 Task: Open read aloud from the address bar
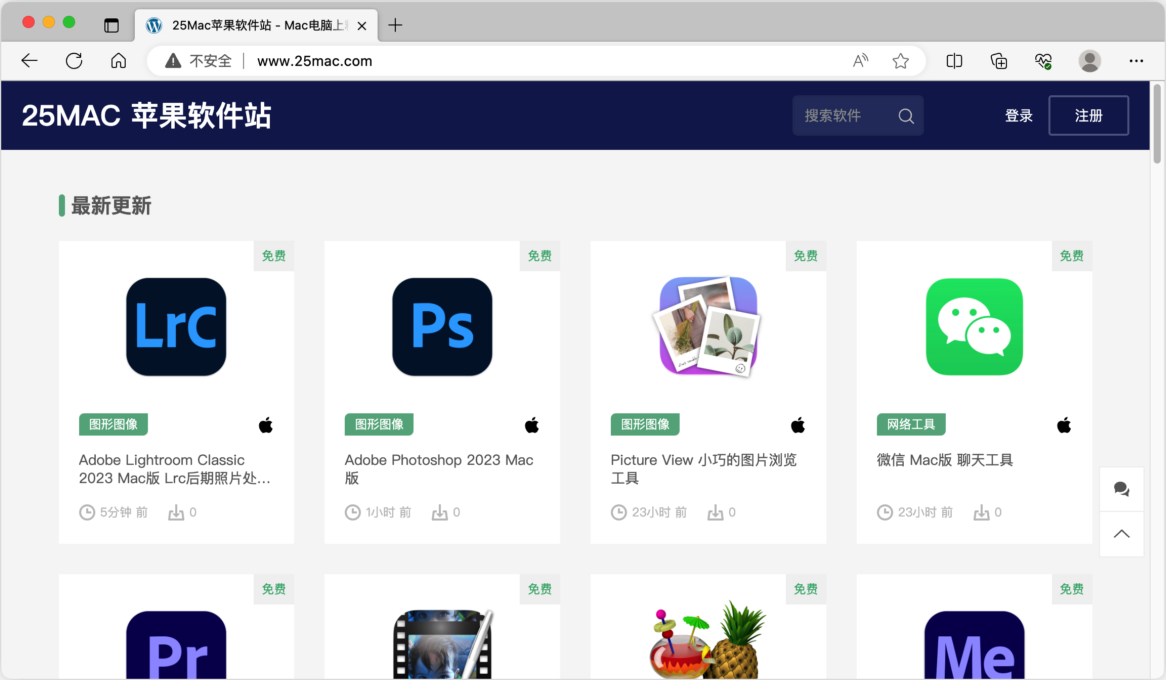coord(860,61)
